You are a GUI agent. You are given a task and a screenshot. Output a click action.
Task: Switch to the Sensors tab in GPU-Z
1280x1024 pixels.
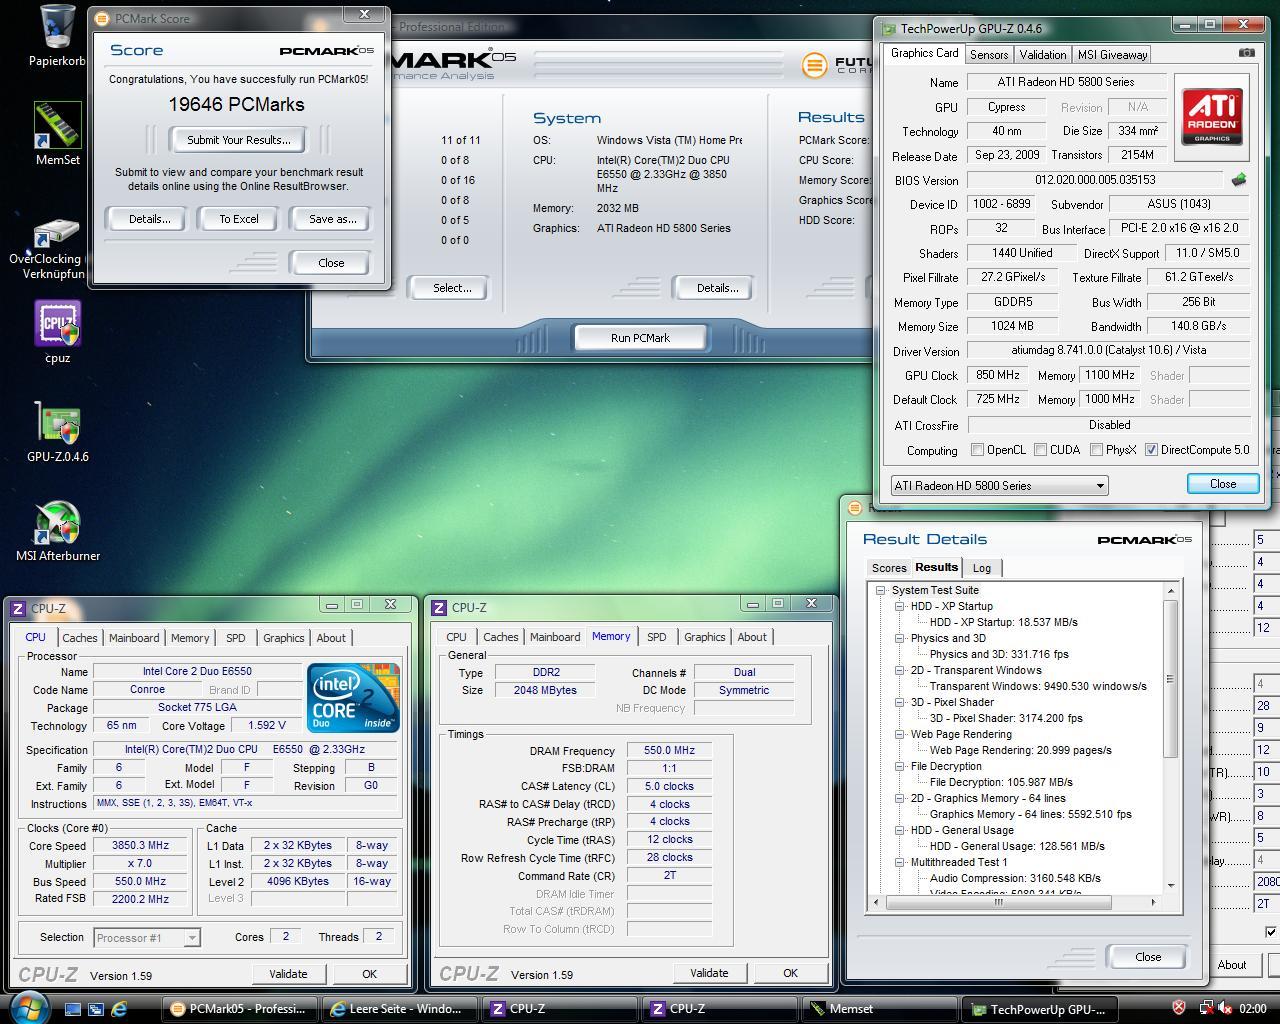click(x=988, y=55)
